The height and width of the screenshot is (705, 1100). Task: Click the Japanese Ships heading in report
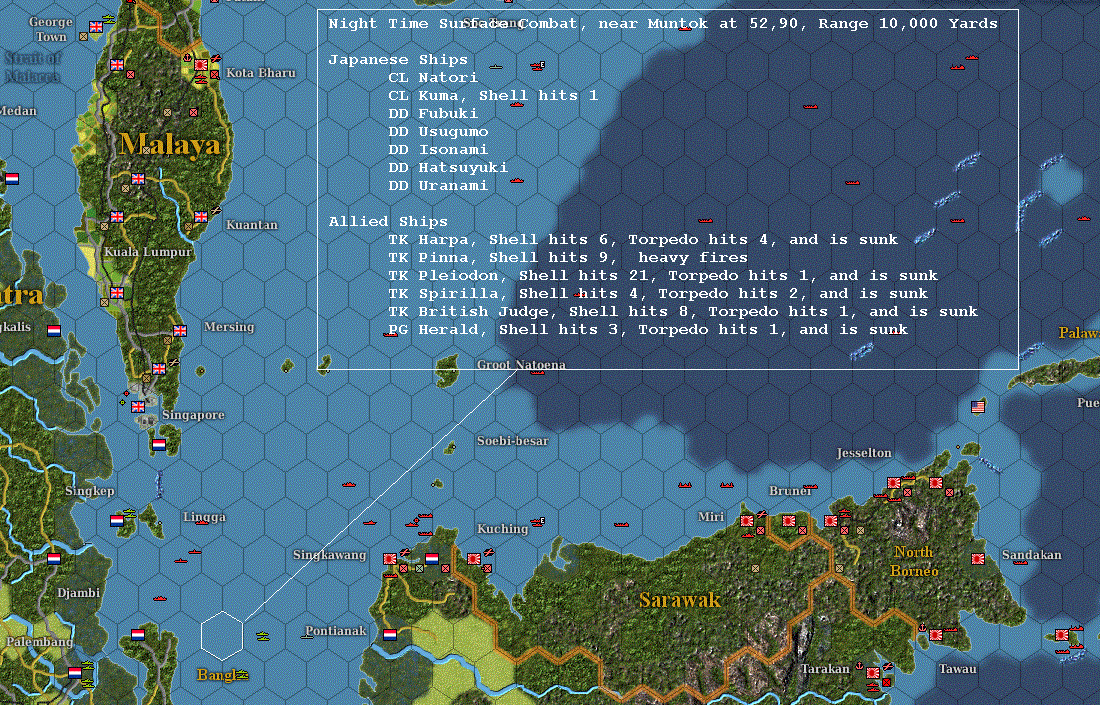pyautogui.click(x=398, y=60)
